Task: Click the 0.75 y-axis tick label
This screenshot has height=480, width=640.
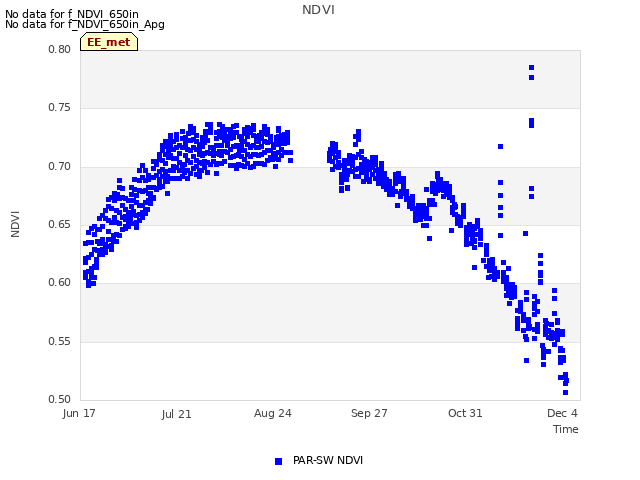Action: point(60,107)
